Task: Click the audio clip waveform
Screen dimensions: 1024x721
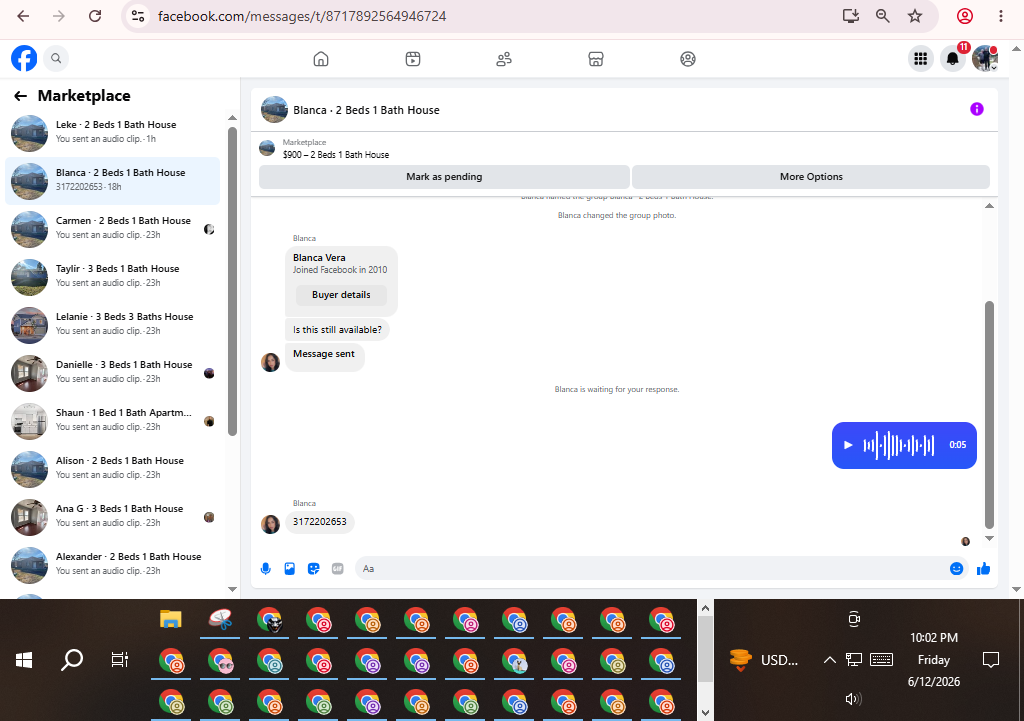Action: [x=899, y=445]
